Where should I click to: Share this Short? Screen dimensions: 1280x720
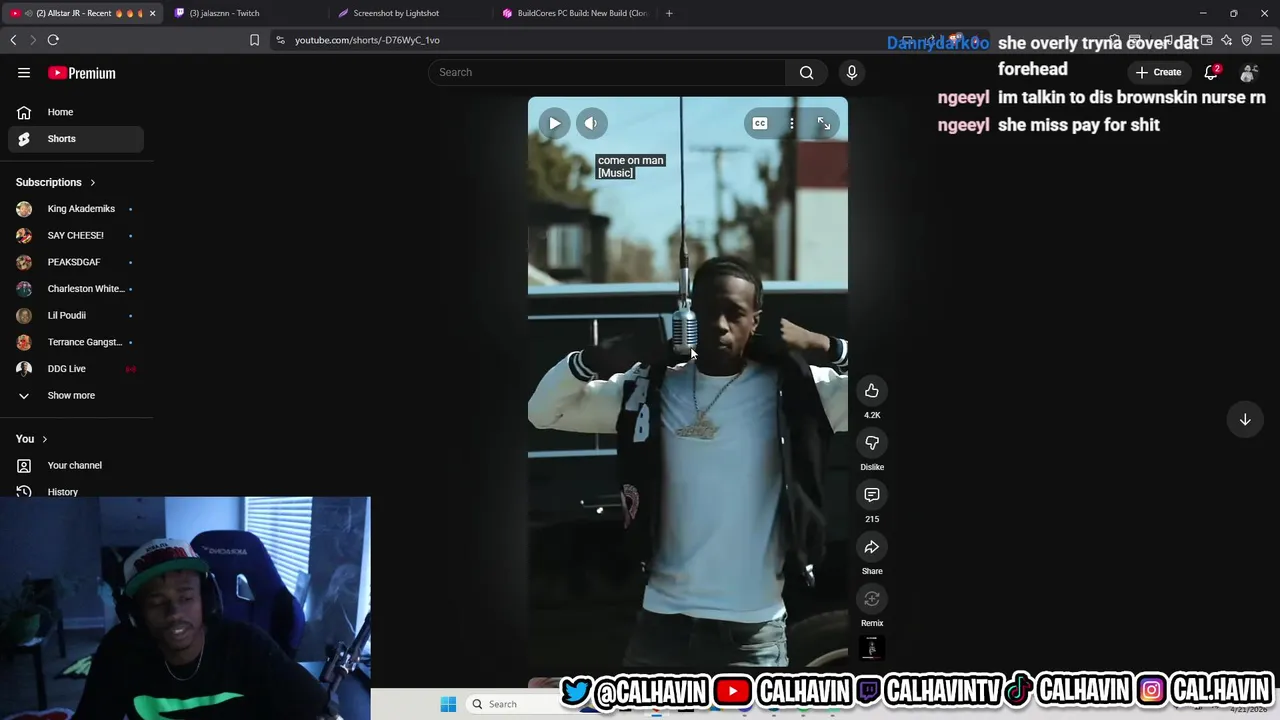(872, 547)
